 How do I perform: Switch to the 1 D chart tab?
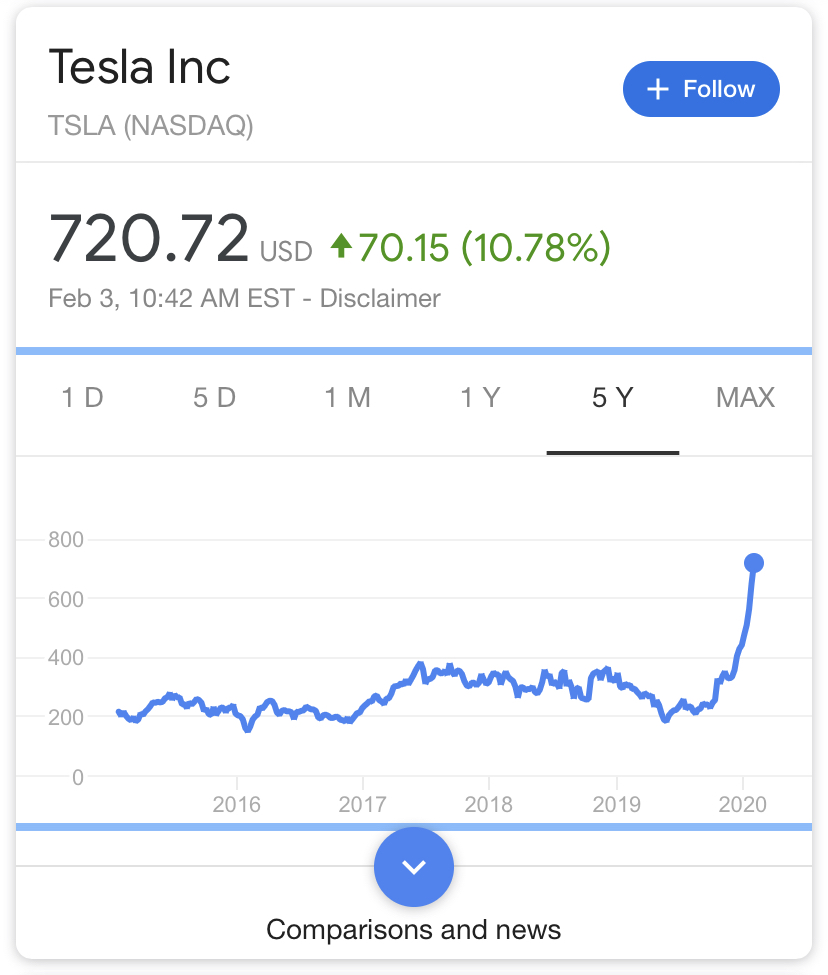pyautogui.click(x=82, y=398)
